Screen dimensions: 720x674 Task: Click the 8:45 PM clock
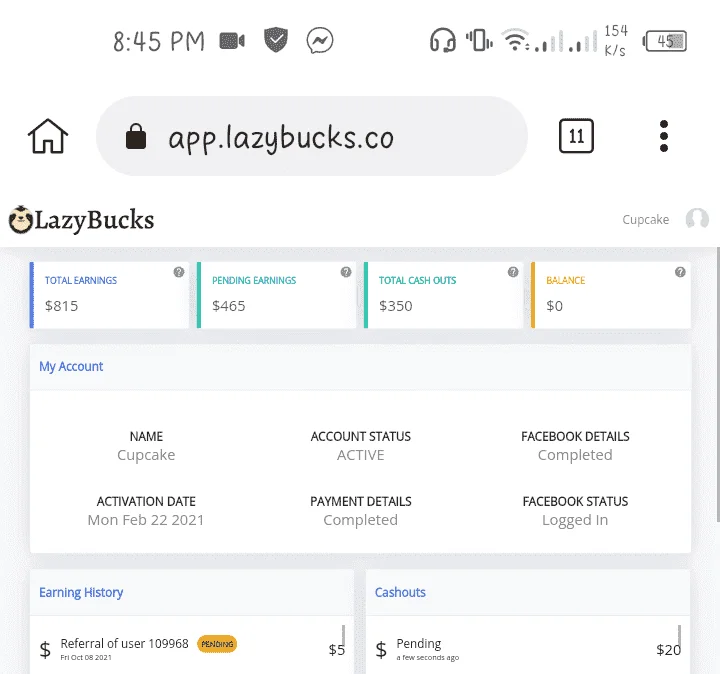coord(159,41)
